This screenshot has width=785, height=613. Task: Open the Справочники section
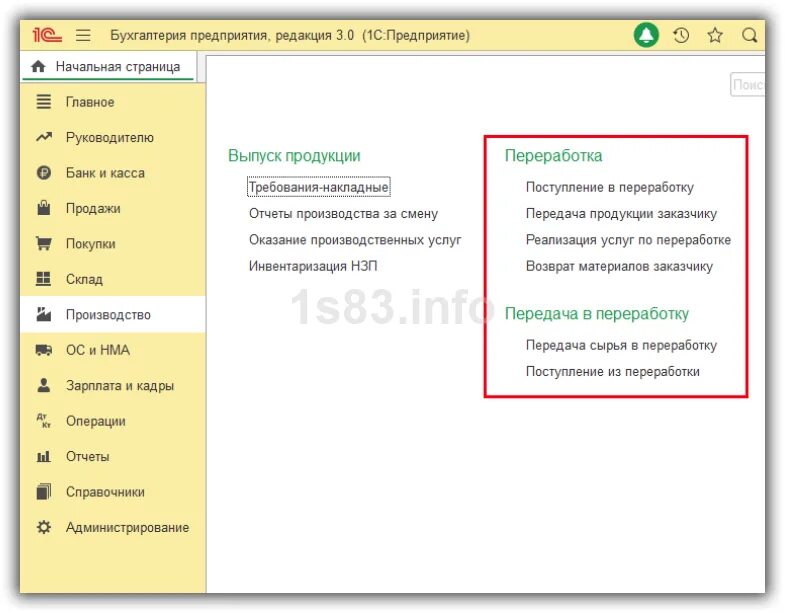click(113, 492)
